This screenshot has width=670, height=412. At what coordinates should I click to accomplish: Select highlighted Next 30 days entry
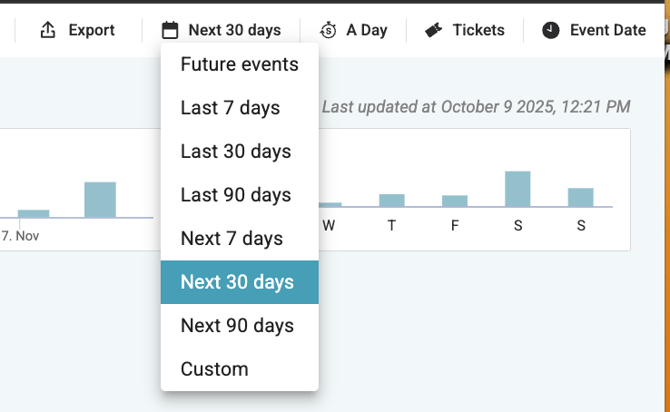tap(237, 282)
